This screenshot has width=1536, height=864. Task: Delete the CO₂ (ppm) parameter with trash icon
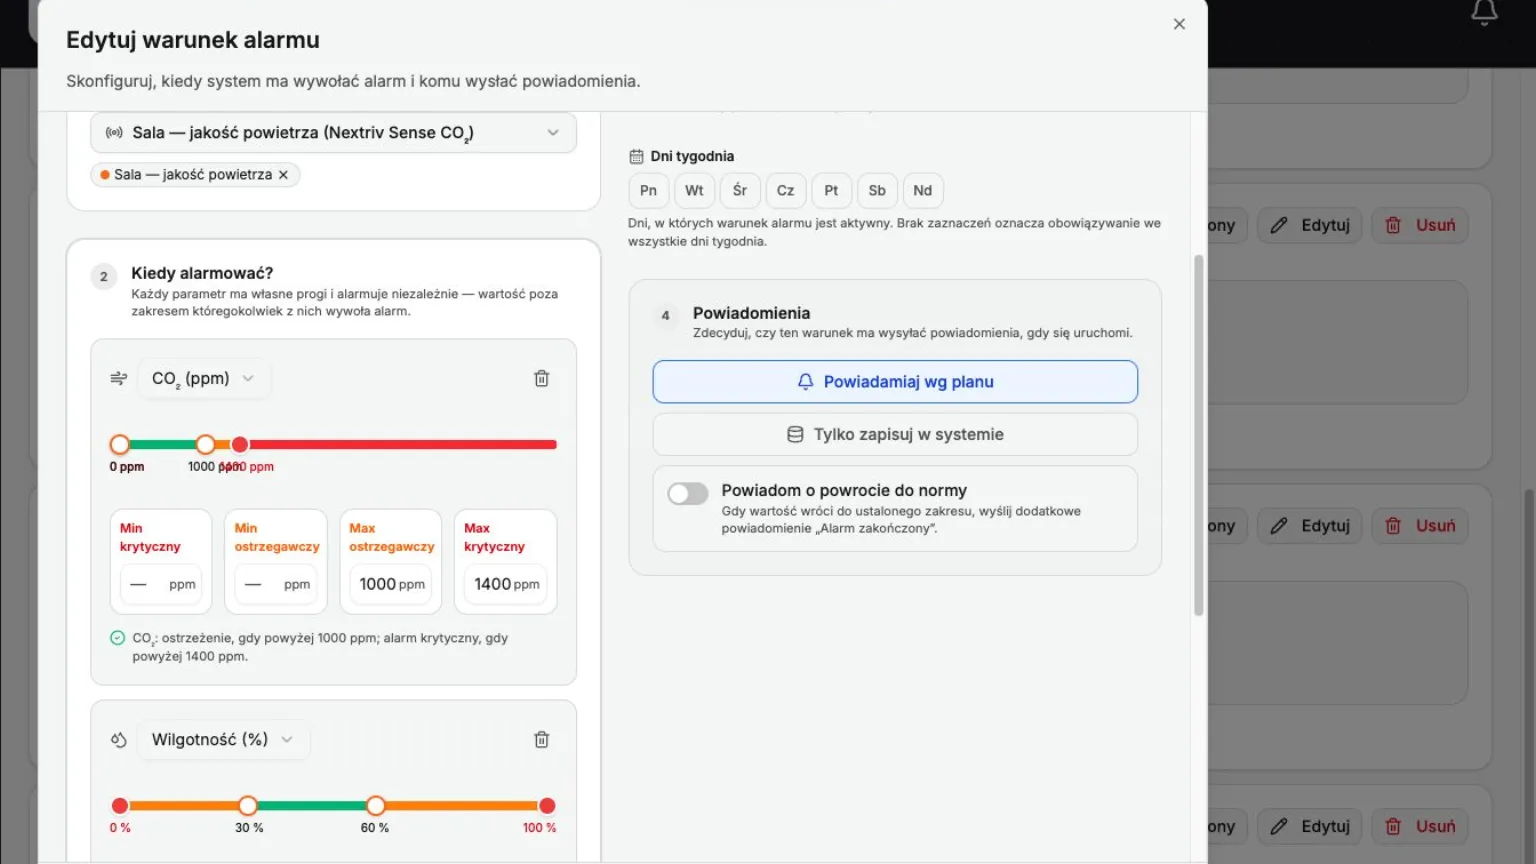(x=541, y=378)
